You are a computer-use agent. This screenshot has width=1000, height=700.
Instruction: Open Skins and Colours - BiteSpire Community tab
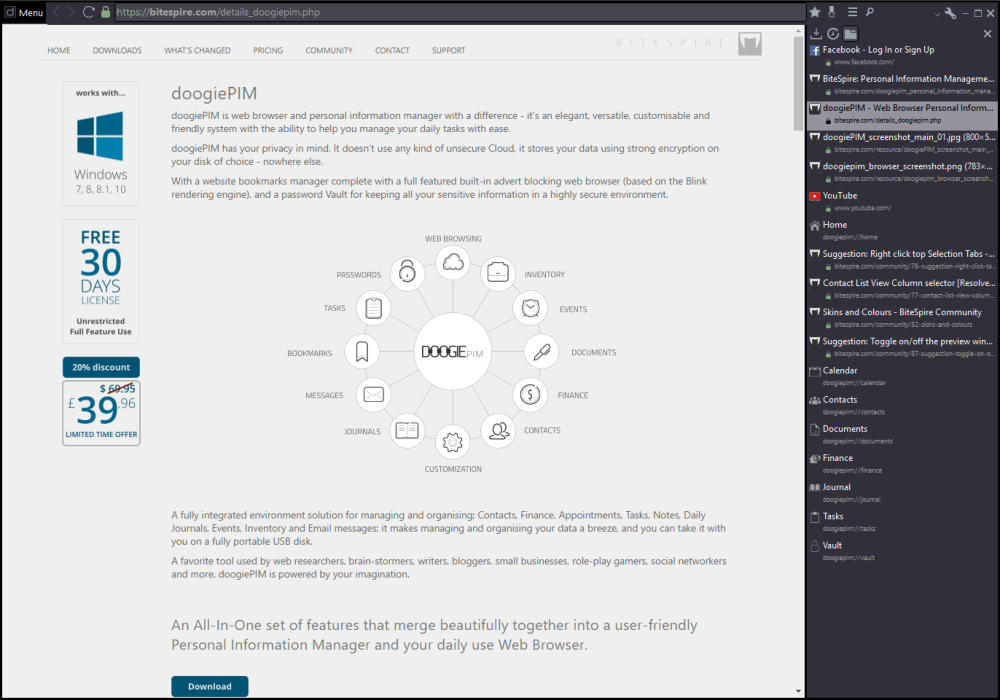click(902, 318)
